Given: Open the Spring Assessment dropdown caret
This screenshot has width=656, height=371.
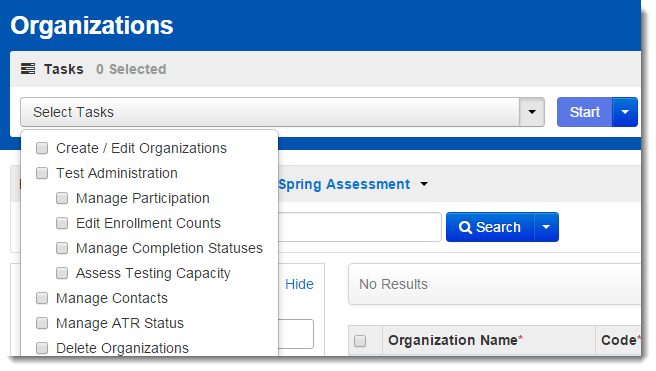Looking at the screenshot, I should [x=424, y=184].
